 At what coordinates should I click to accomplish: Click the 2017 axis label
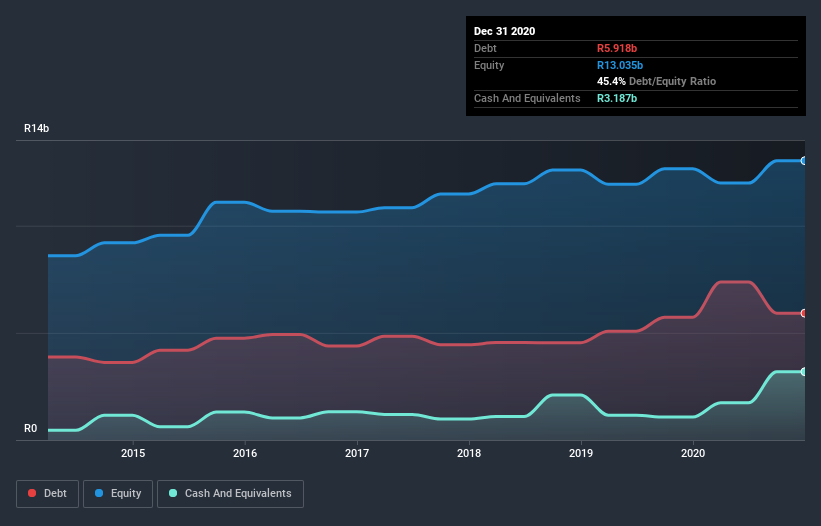click(x=357, y=453)
